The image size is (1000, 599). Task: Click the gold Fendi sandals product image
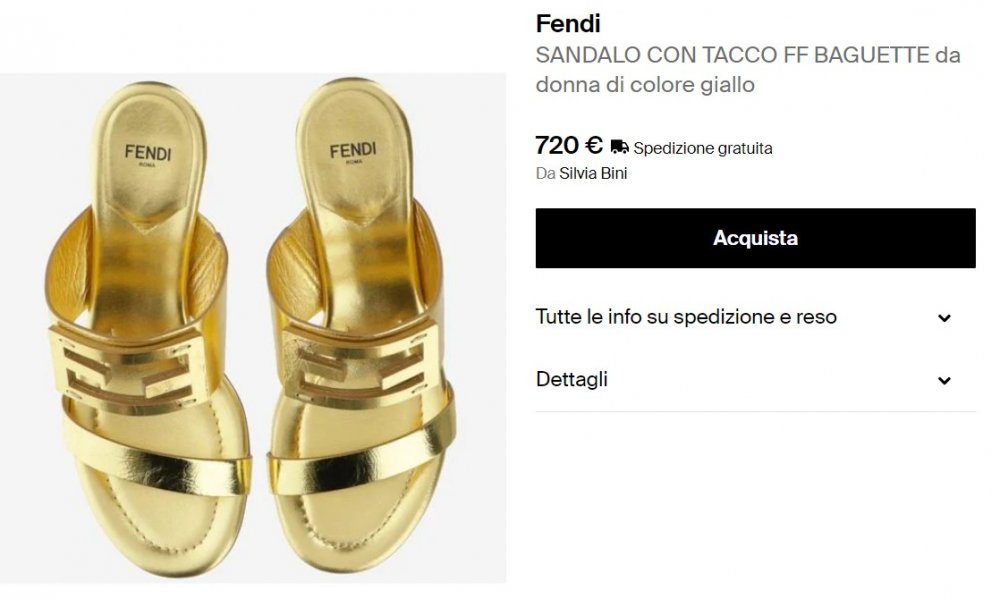pos(253,328)
